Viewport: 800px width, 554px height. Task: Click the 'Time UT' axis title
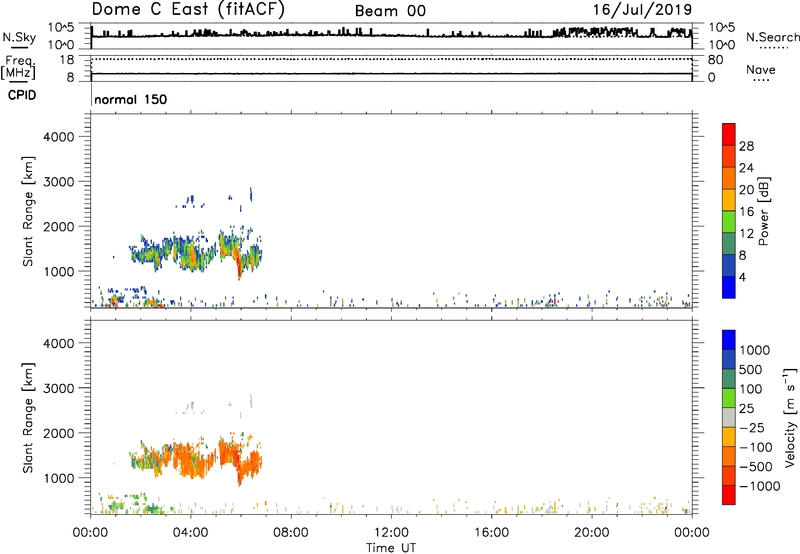click(x=391, y=548)
